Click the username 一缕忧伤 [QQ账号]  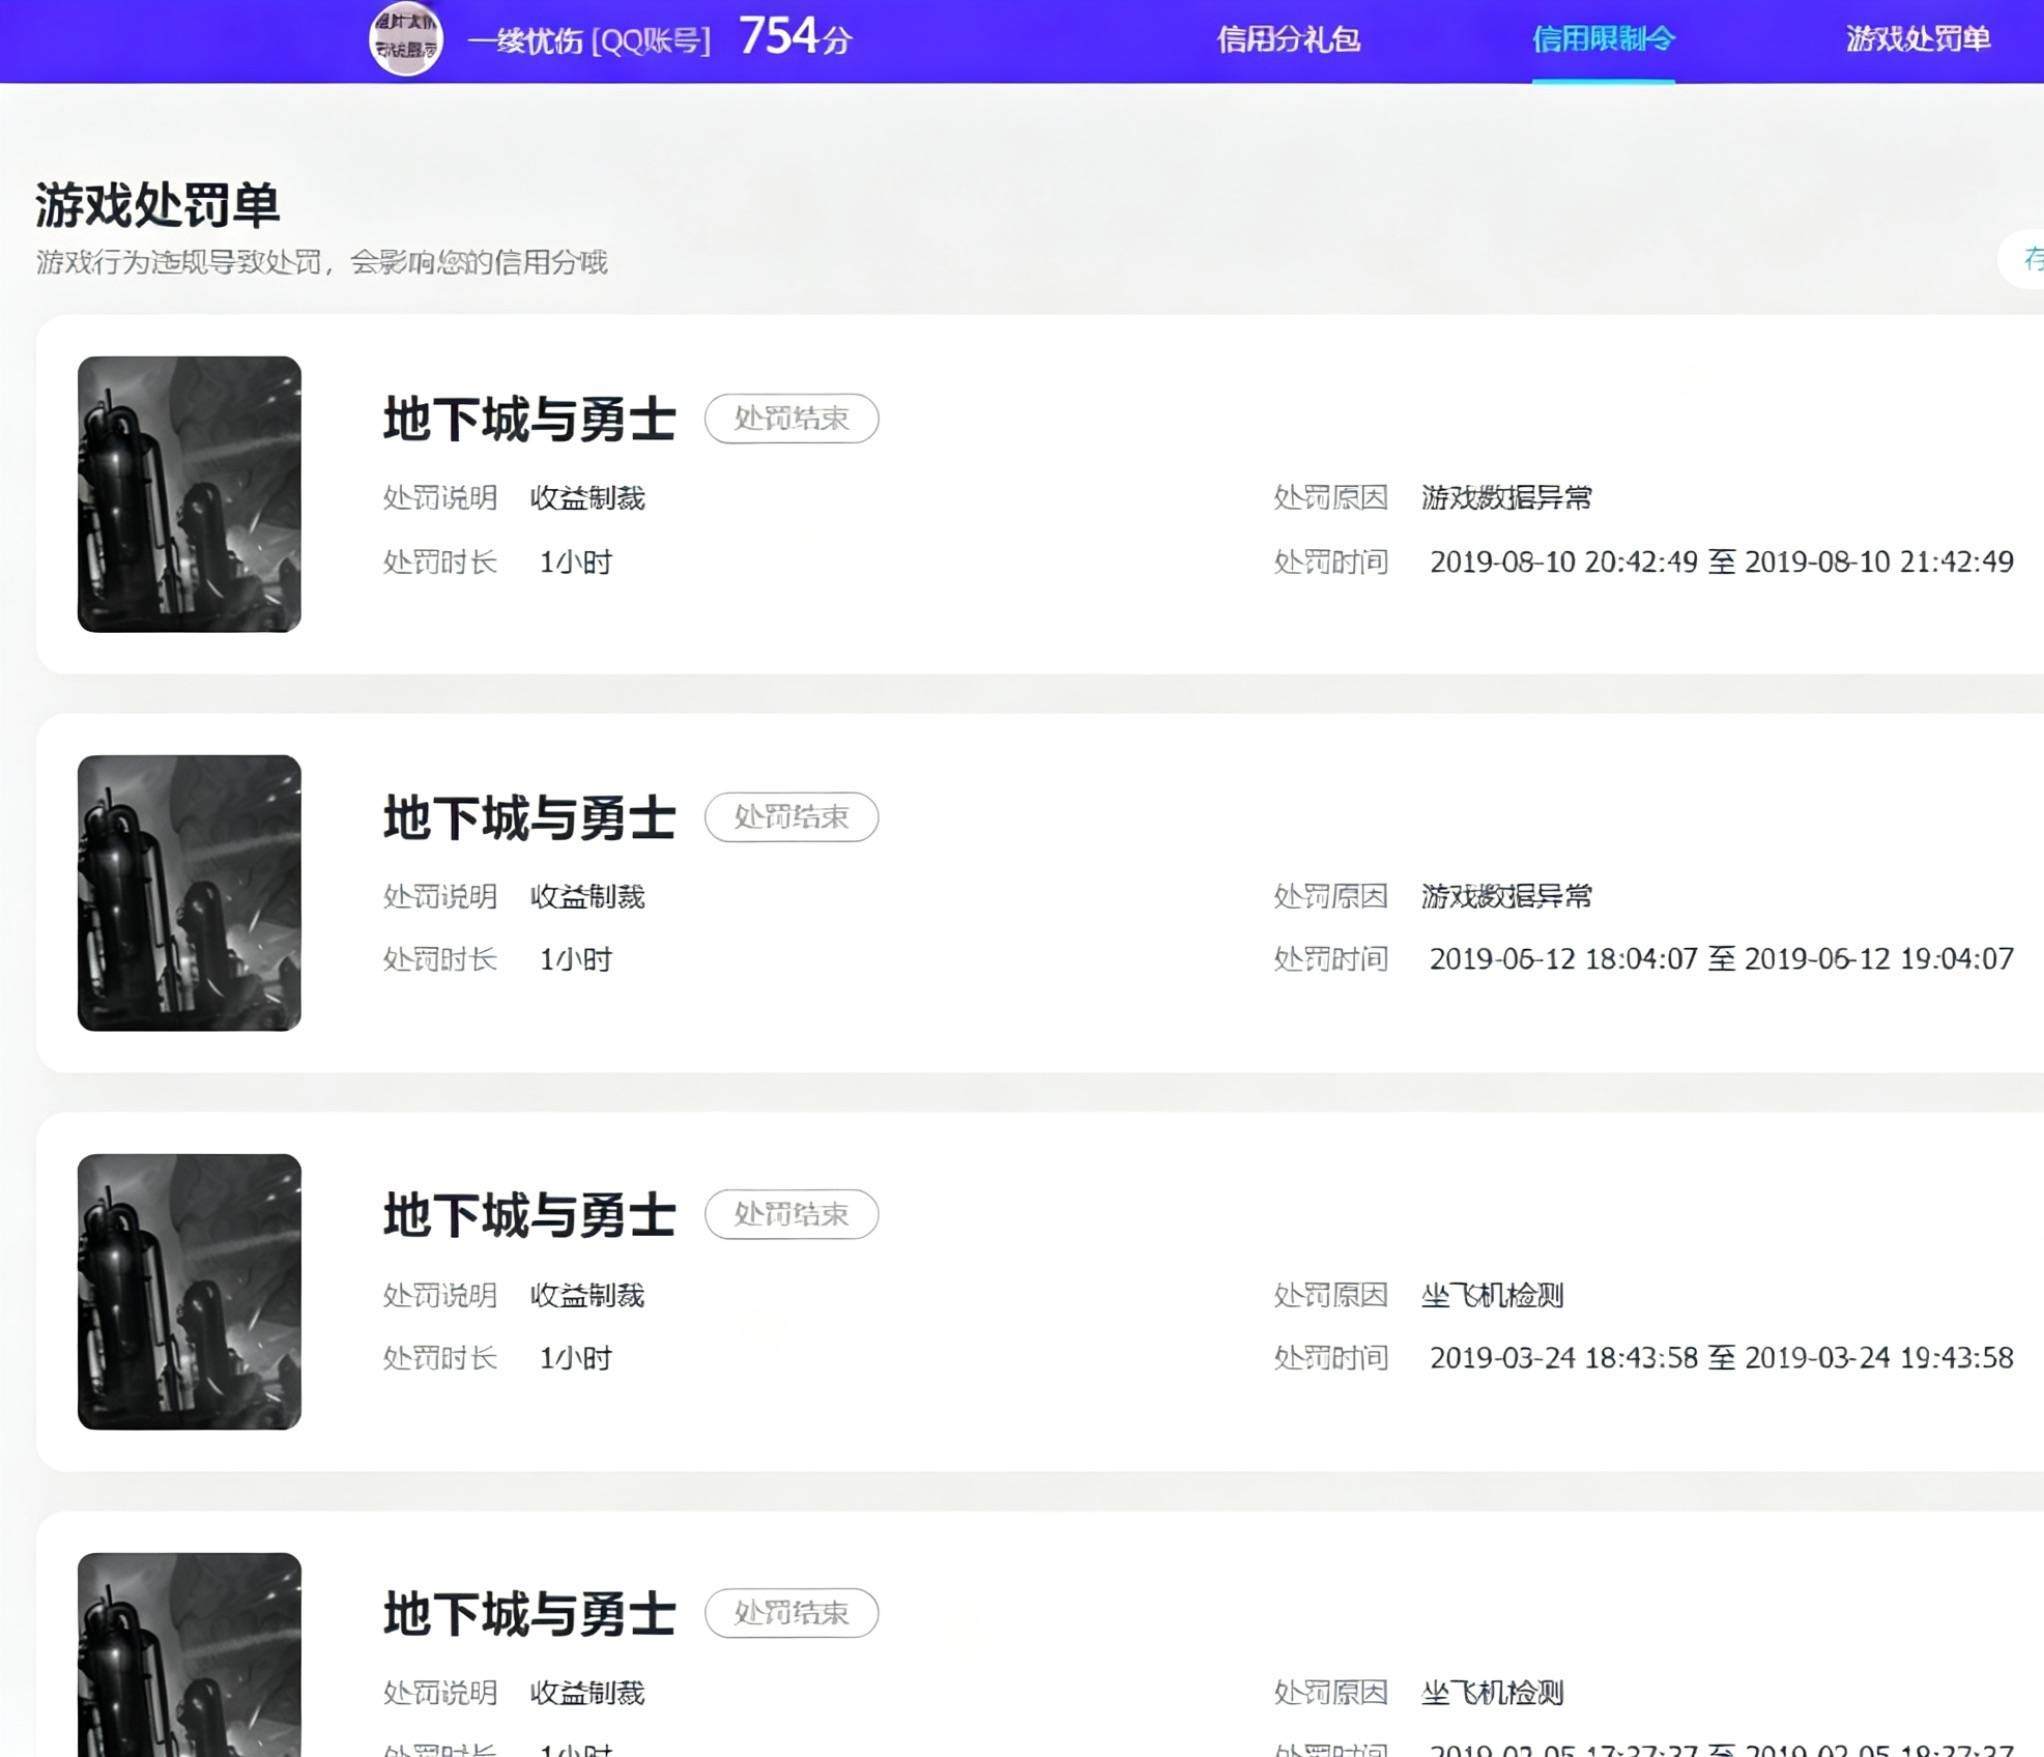pyautogui.click(x=589, y=41)
